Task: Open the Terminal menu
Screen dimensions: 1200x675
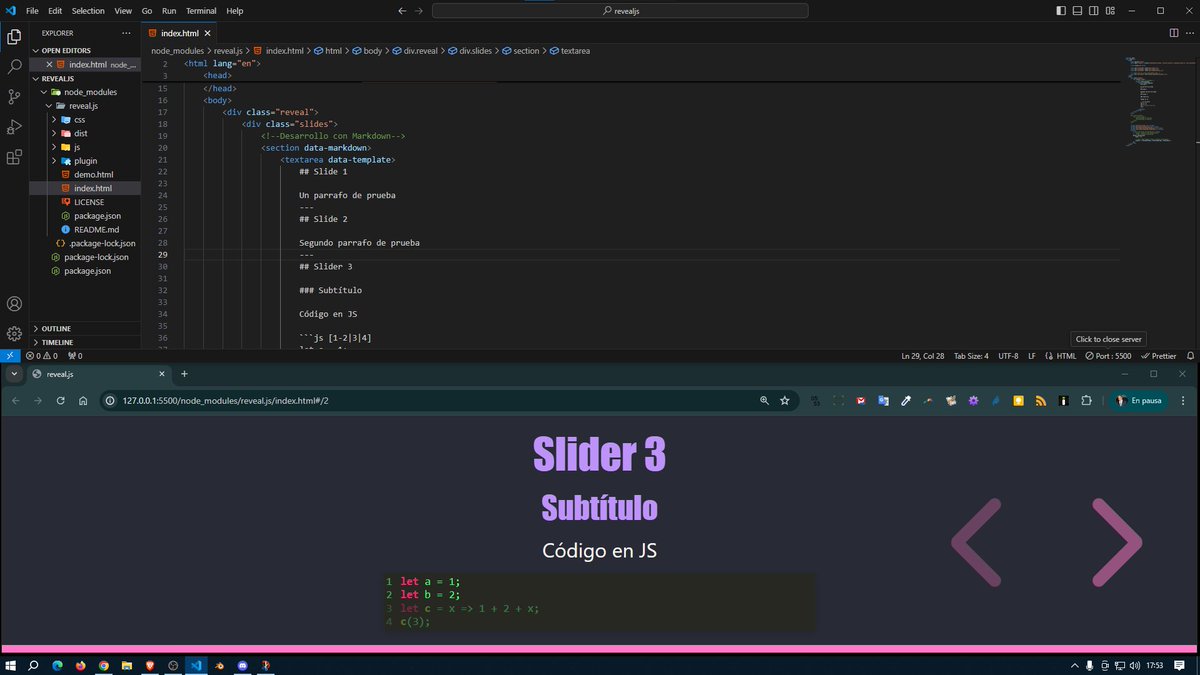Action: click(x=200, y=11)
